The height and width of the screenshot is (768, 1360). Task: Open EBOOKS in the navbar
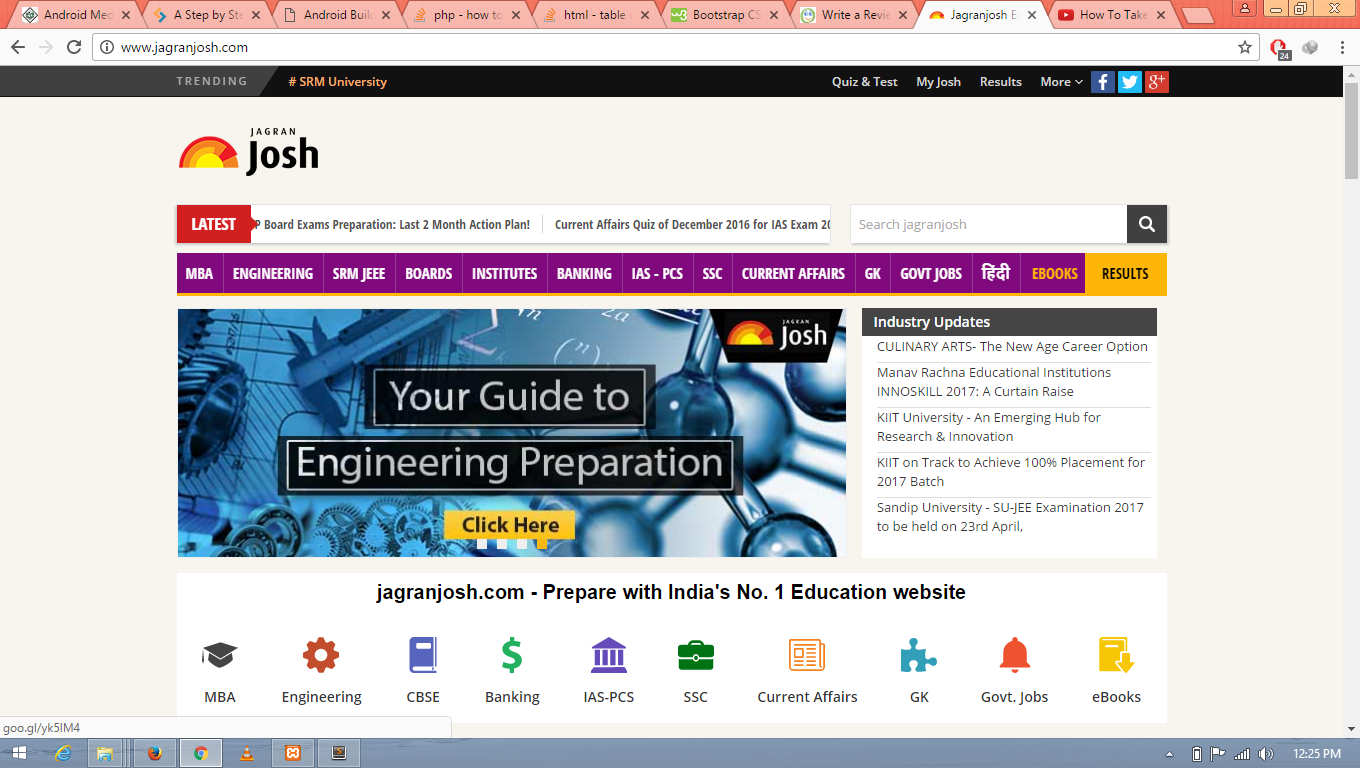point(1055,273)
